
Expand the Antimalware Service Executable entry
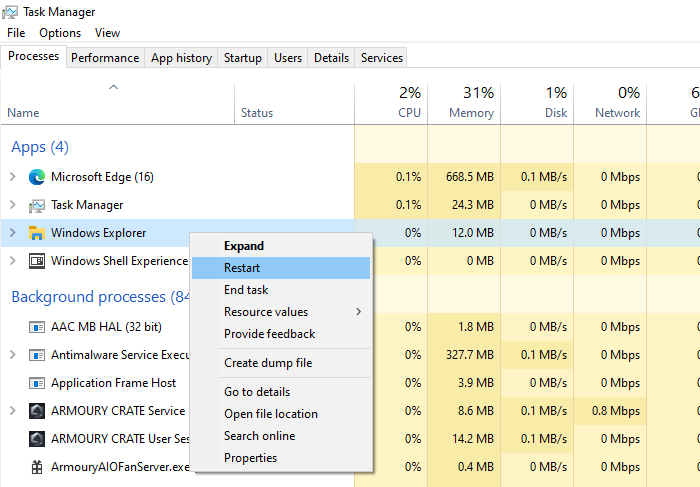13,355
